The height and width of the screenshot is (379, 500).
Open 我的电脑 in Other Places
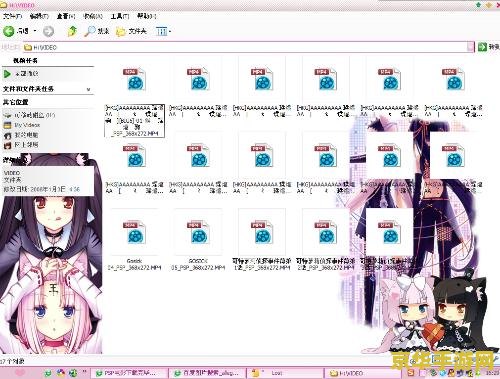21,135
